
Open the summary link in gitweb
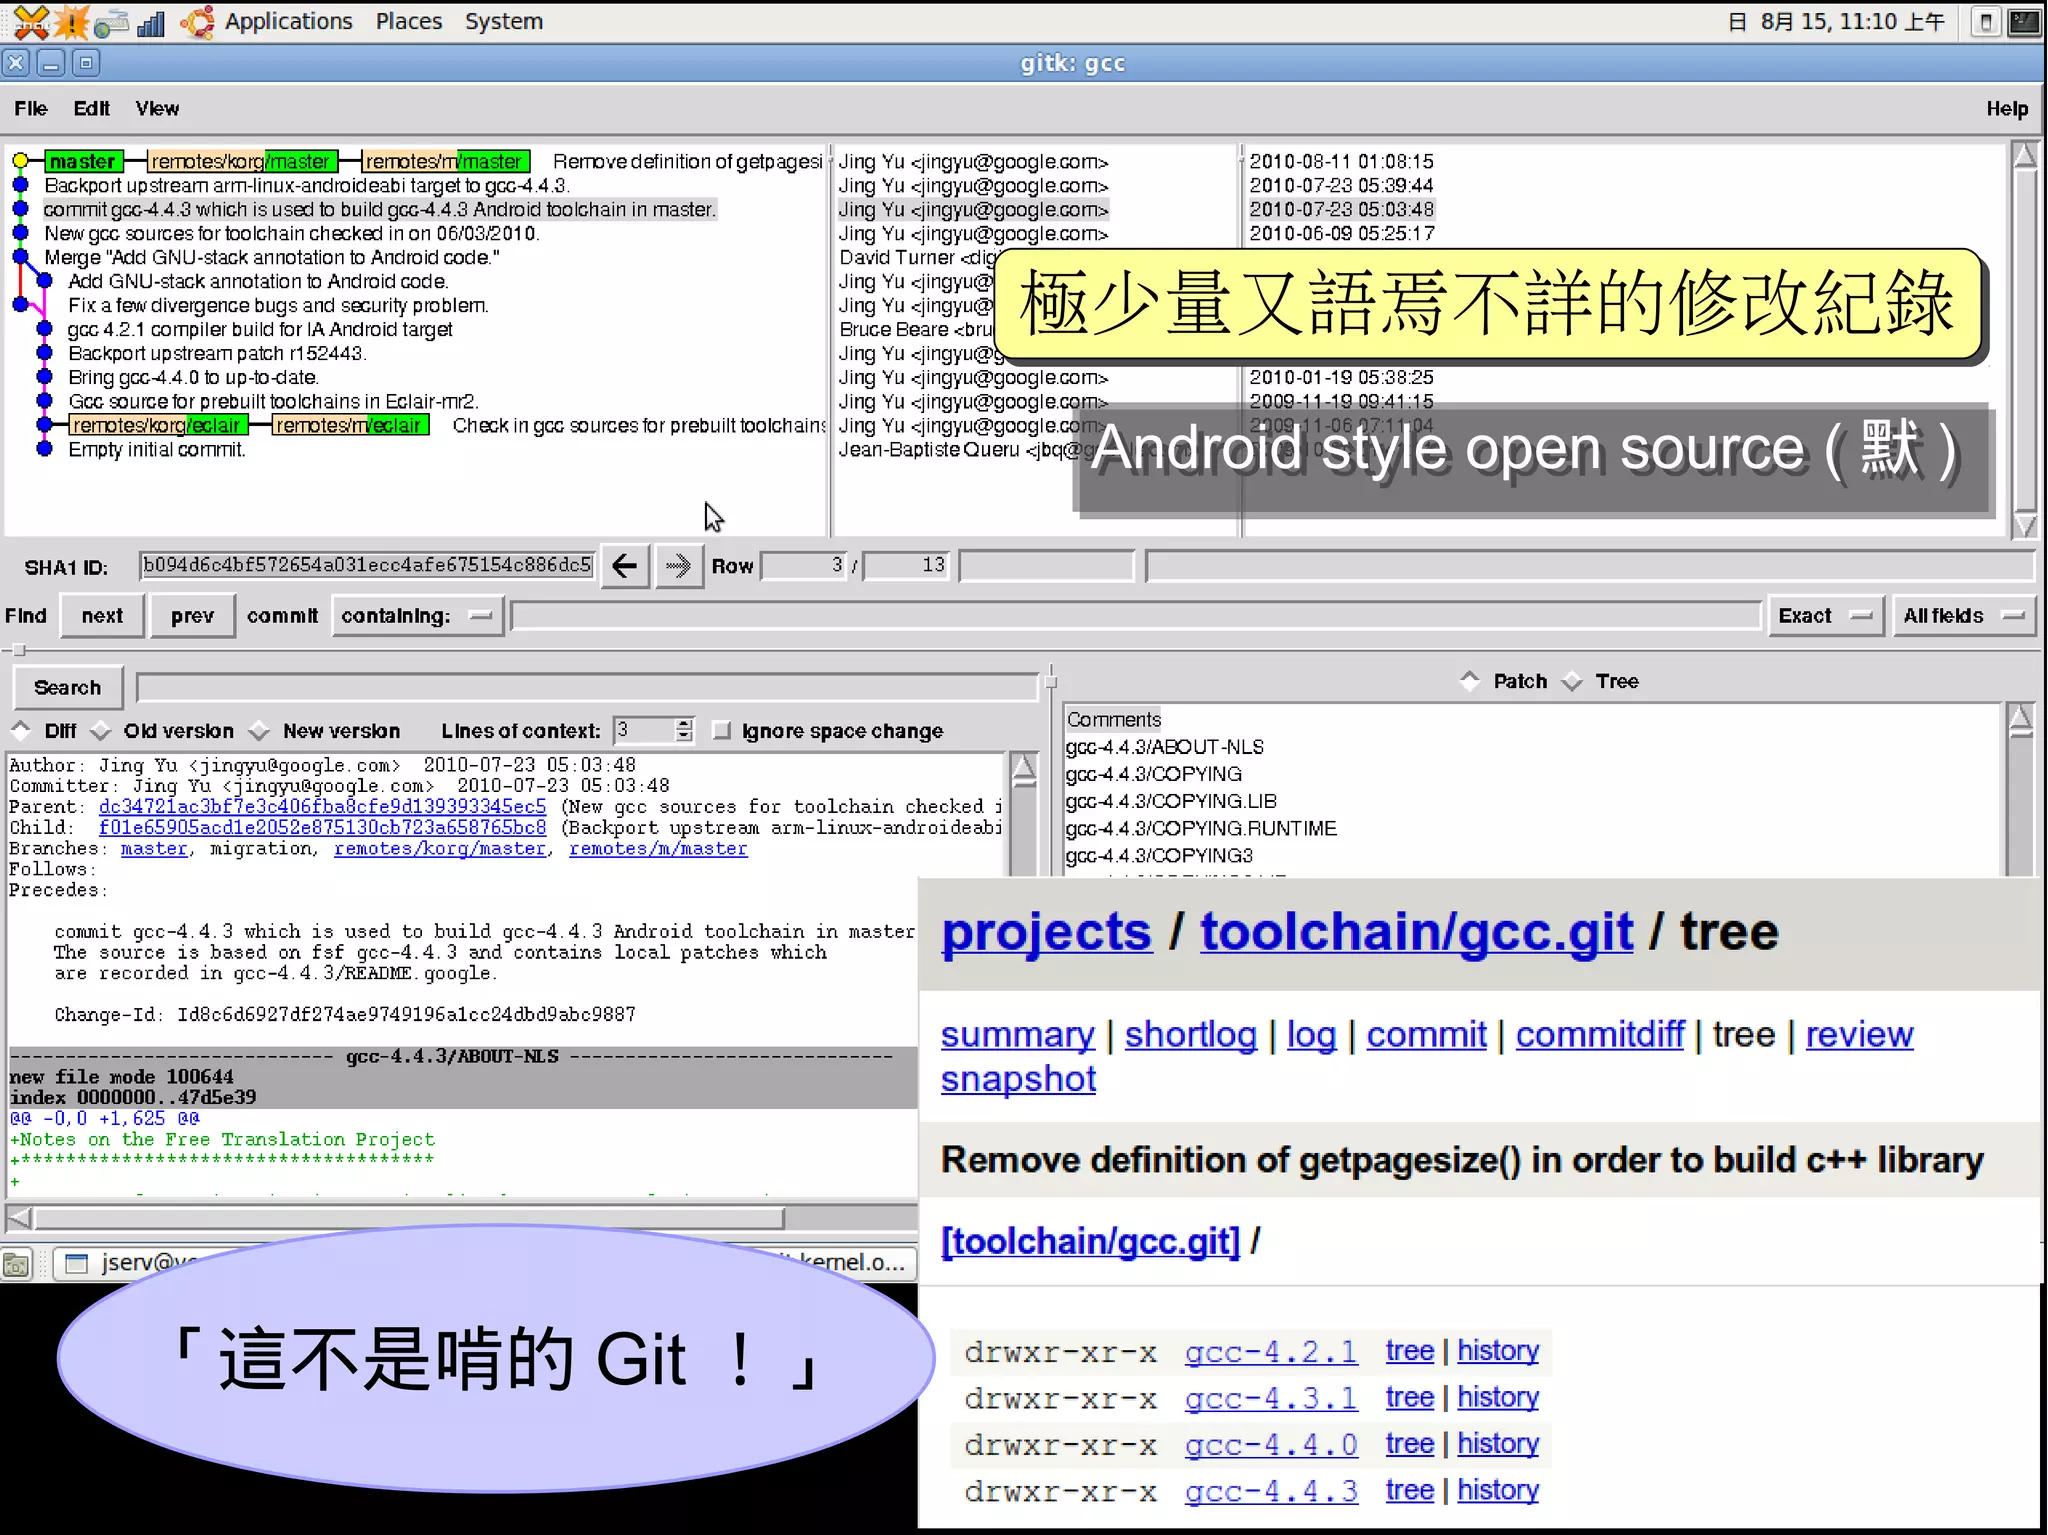tap(1017, 1035)
